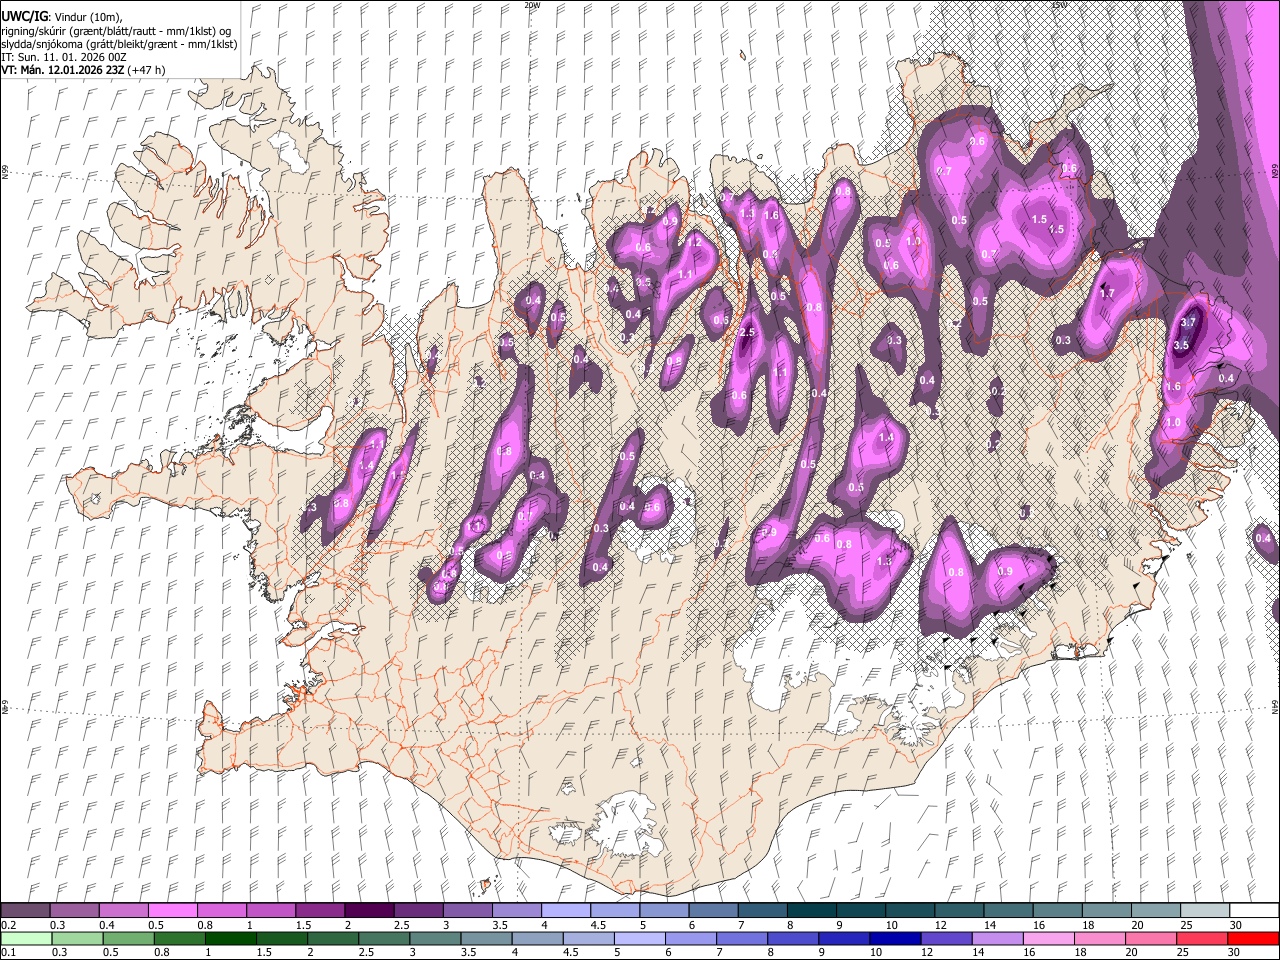Pick upper legend swatch between 12 and 14
1280x960 pixels.
point(958,911)
